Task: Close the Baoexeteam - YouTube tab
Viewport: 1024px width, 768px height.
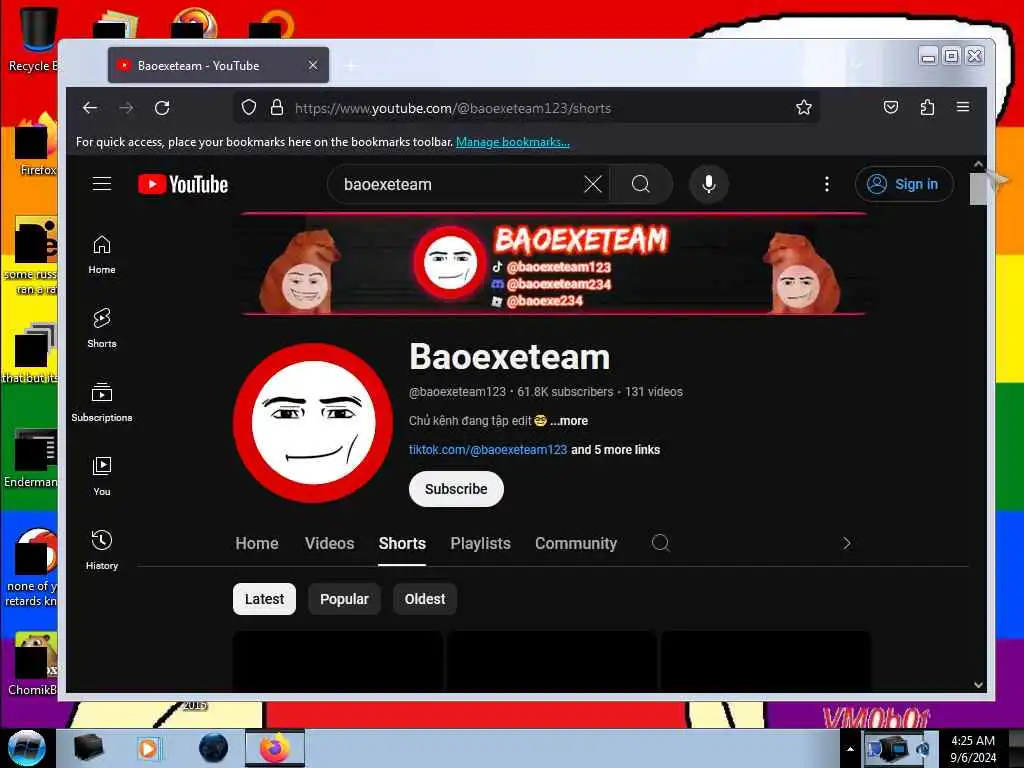Action: pyautogui.click(x=313, y=65)
